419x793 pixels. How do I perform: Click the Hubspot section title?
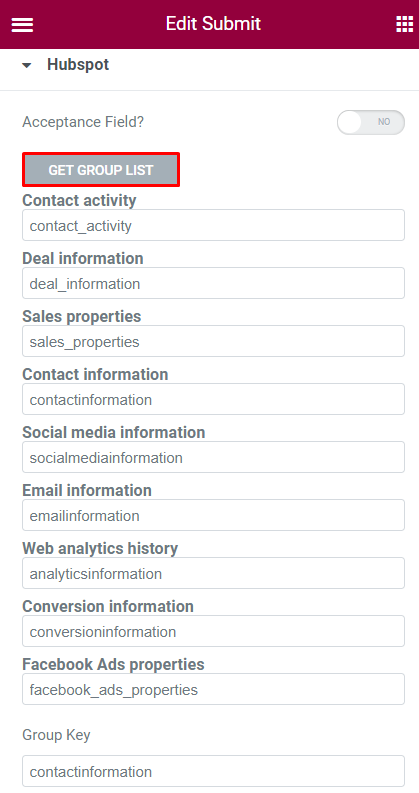pyautogui.click(x=78, y=65)
